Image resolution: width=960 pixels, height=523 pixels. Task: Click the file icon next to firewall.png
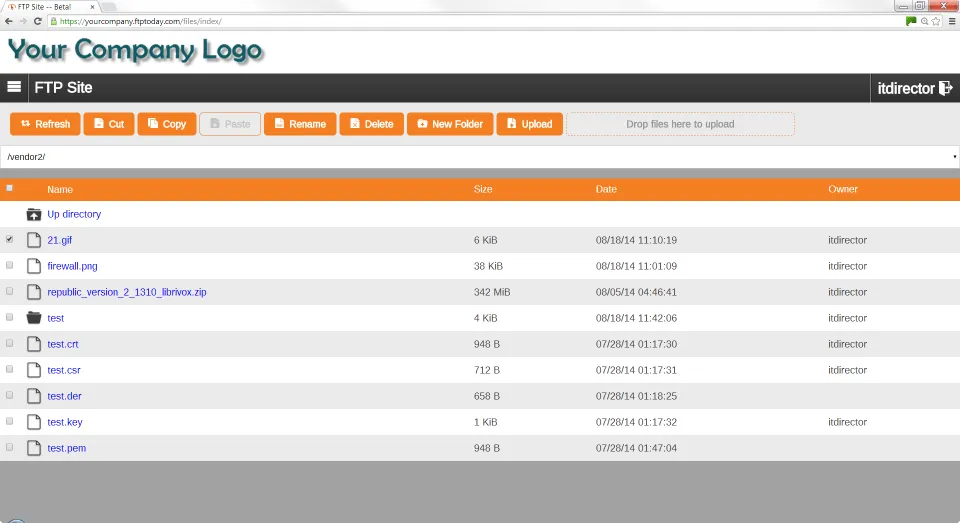[x=34, y=266]
